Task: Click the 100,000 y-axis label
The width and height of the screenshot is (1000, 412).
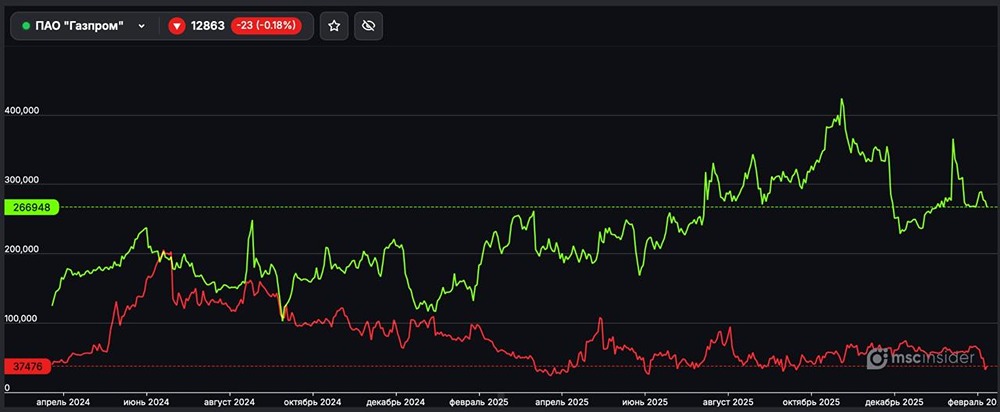Action: point(22,319)
